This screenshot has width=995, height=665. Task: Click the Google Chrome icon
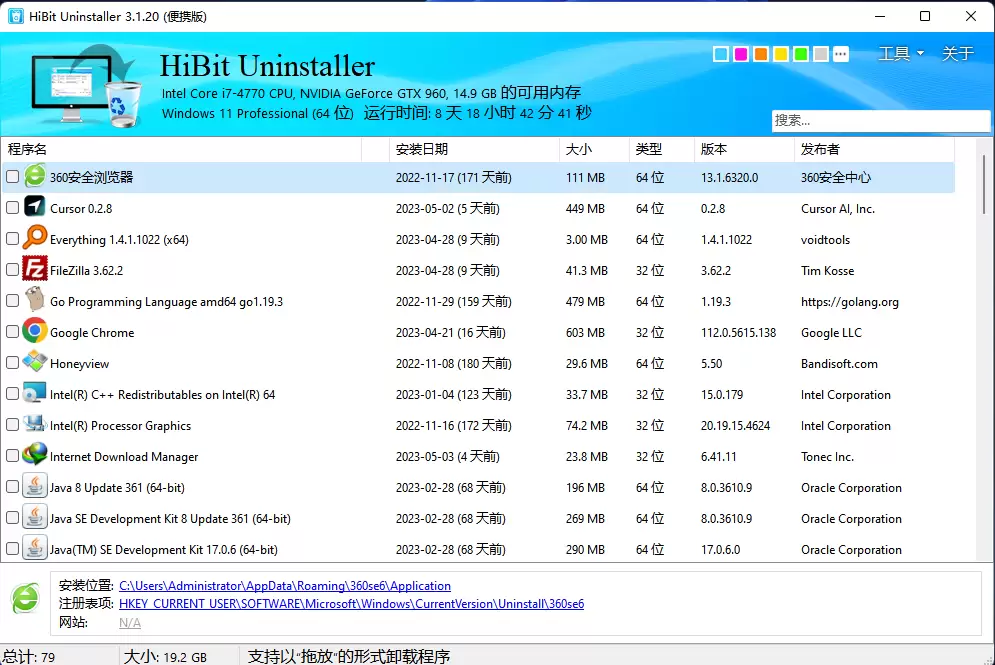[x=35, y=331]
